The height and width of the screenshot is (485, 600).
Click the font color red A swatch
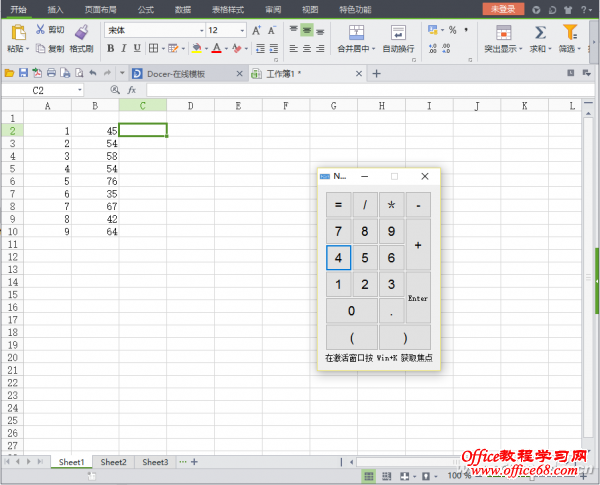pos(216,48)
